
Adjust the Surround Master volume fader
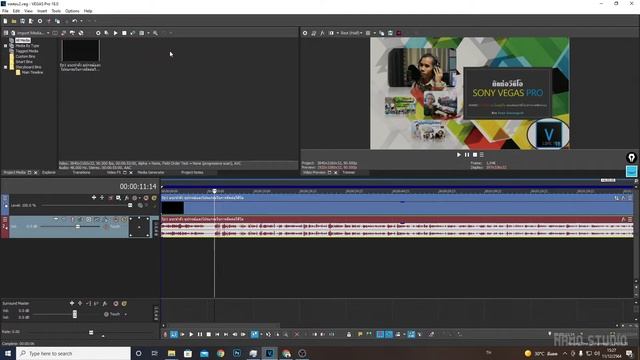[x=75, y=314]
